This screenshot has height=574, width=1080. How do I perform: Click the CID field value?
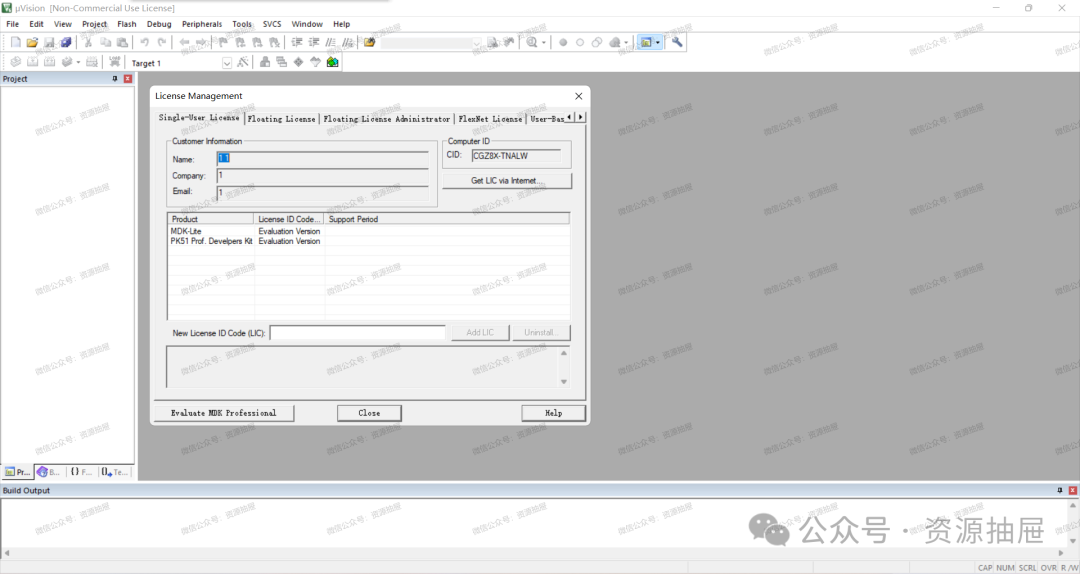pos(516,156)
